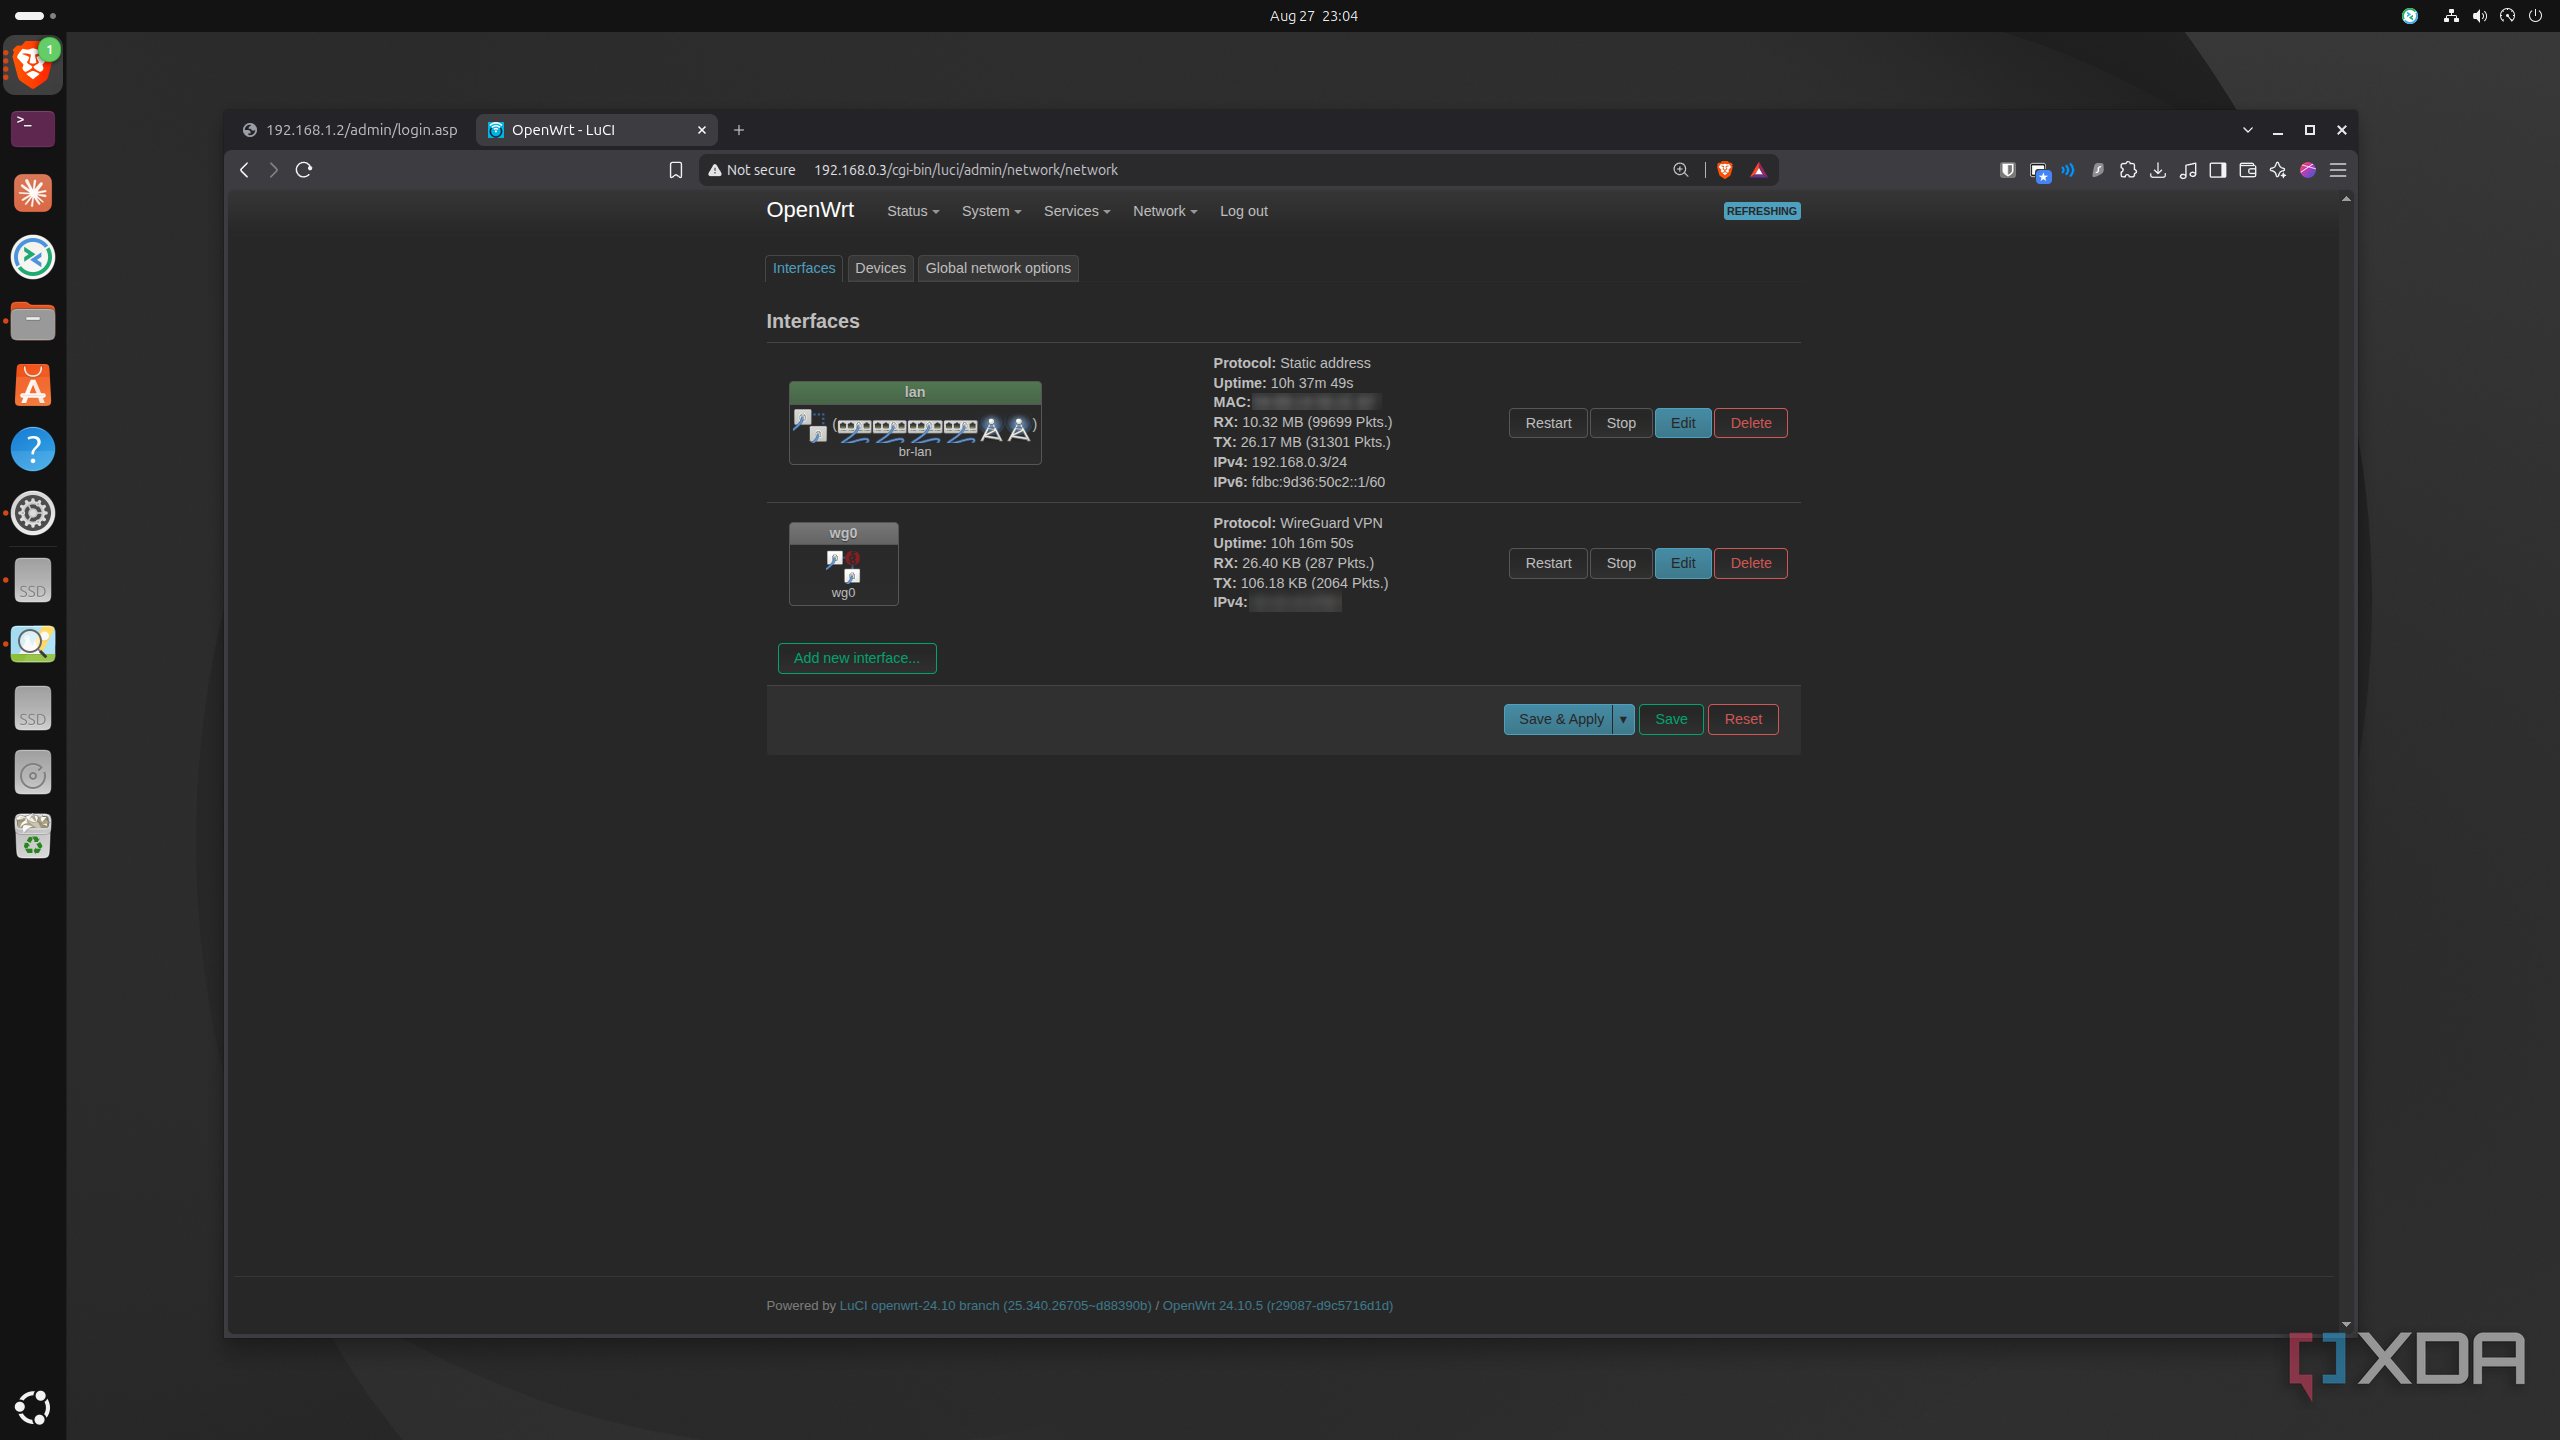2560x1440 pixels.
Task: Switch to the 192.168.1.2 login tab
Action: tap(350, 130)
